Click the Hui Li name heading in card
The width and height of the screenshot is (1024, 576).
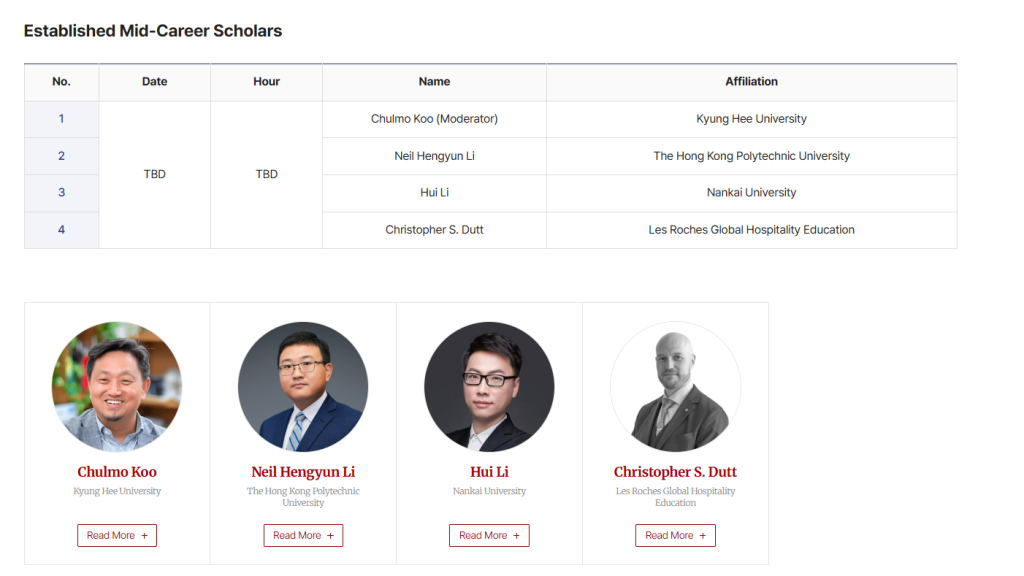[x=489, y=472]
